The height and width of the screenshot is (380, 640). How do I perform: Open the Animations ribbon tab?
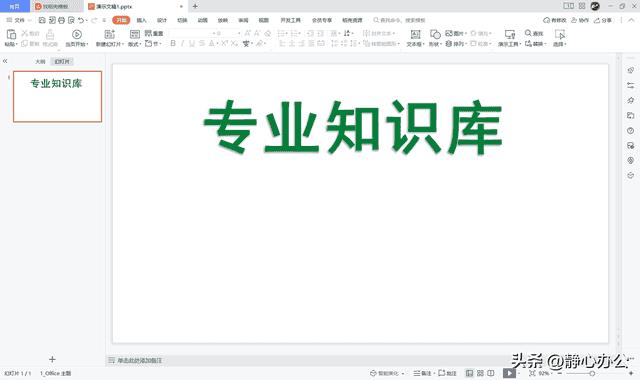tap(202, 20)
